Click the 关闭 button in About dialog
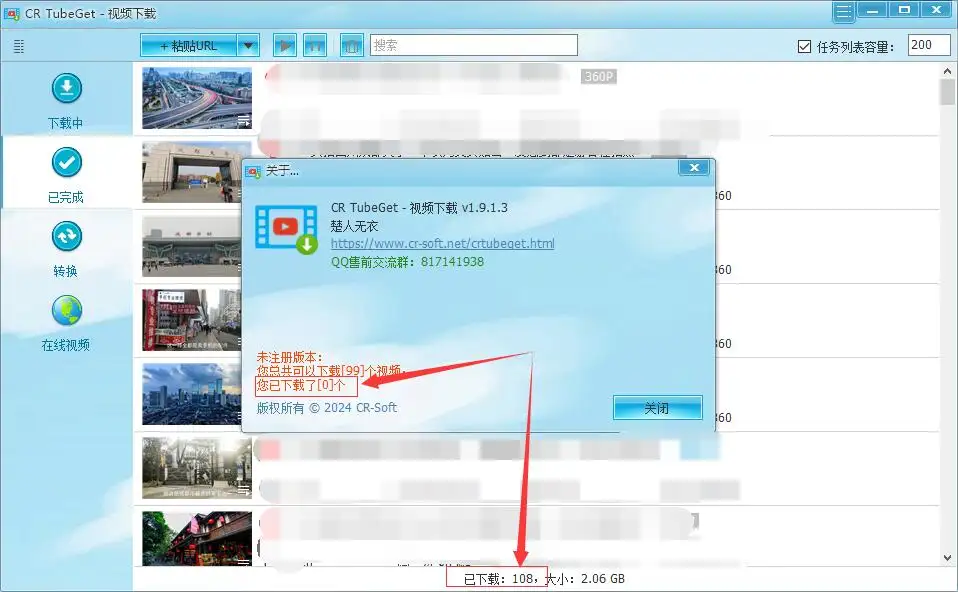 657,408
